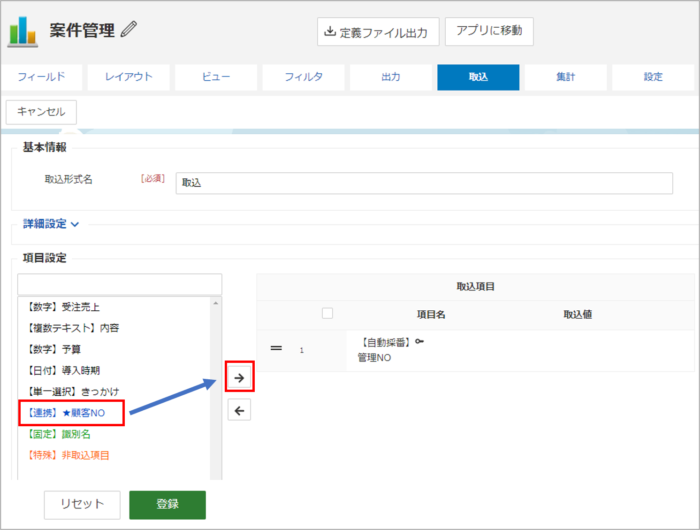Click the item search box above the list

(120, 284)
